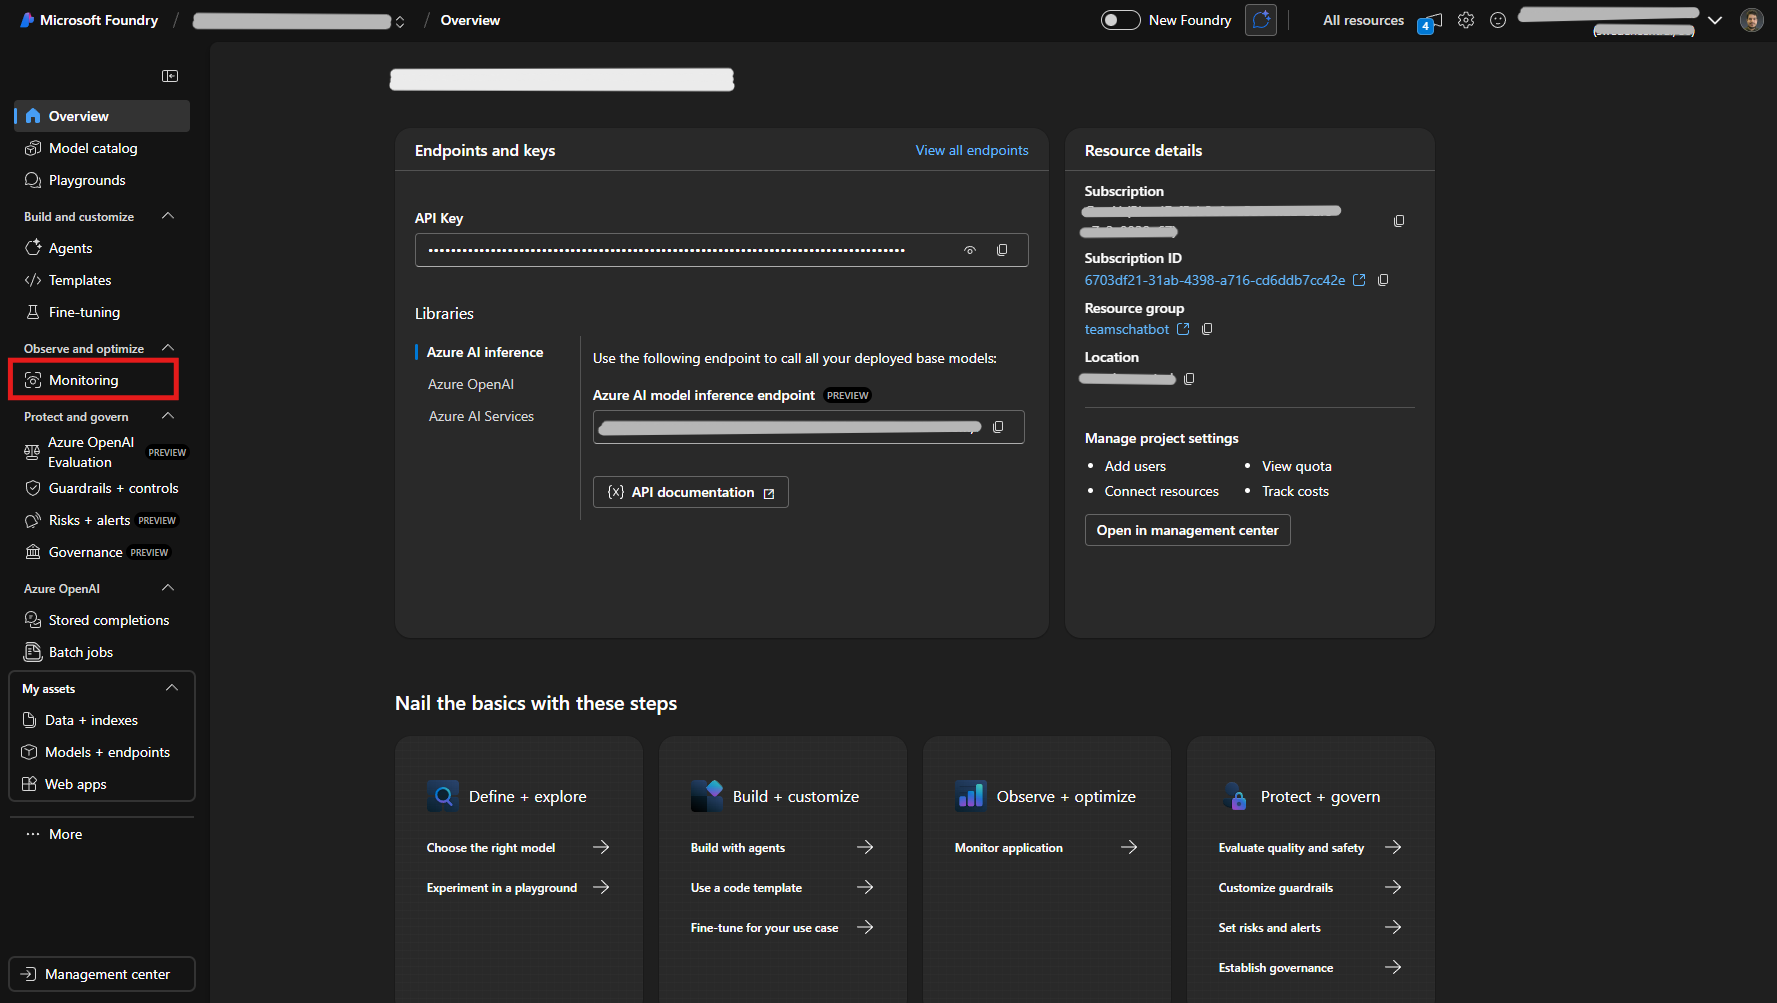The height and width of the screenshot is (1003, 1777).
Task: Select the Azure OpenAI library tab
Action: 471,384
